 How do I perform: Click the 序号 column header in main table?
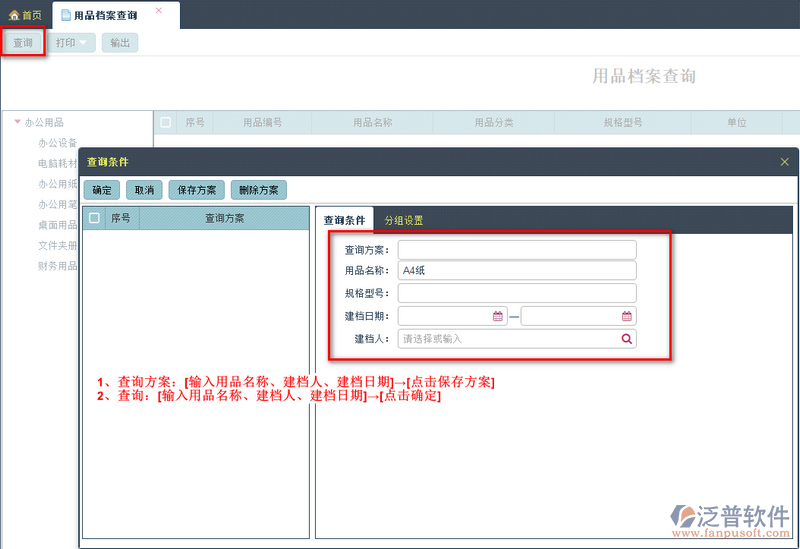click(194, 122)
